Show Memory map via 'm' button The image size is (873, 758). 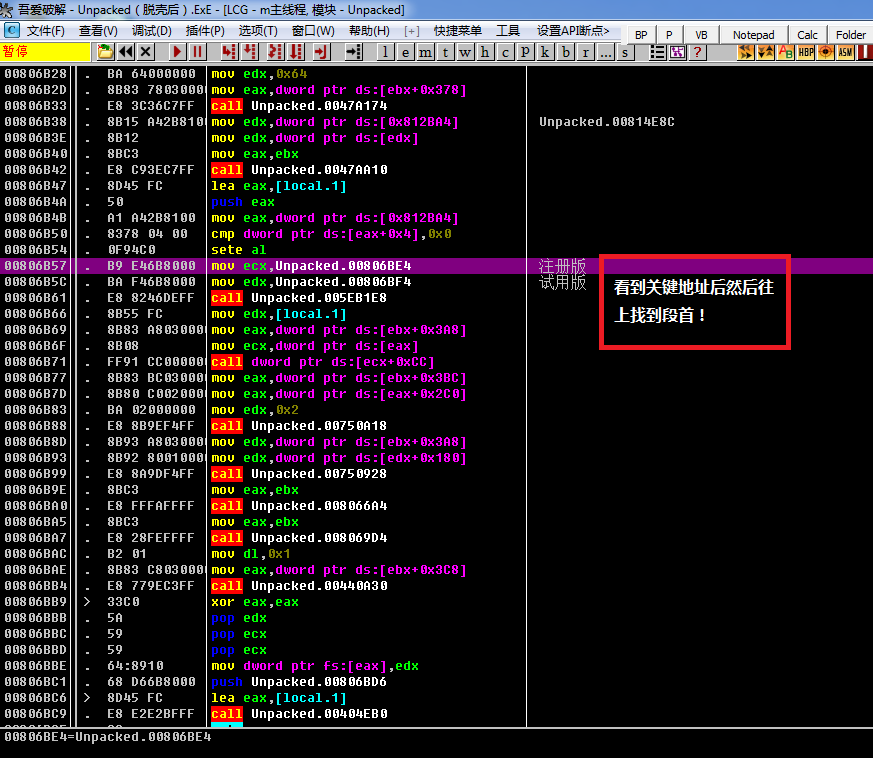click(x=425, y=52)
